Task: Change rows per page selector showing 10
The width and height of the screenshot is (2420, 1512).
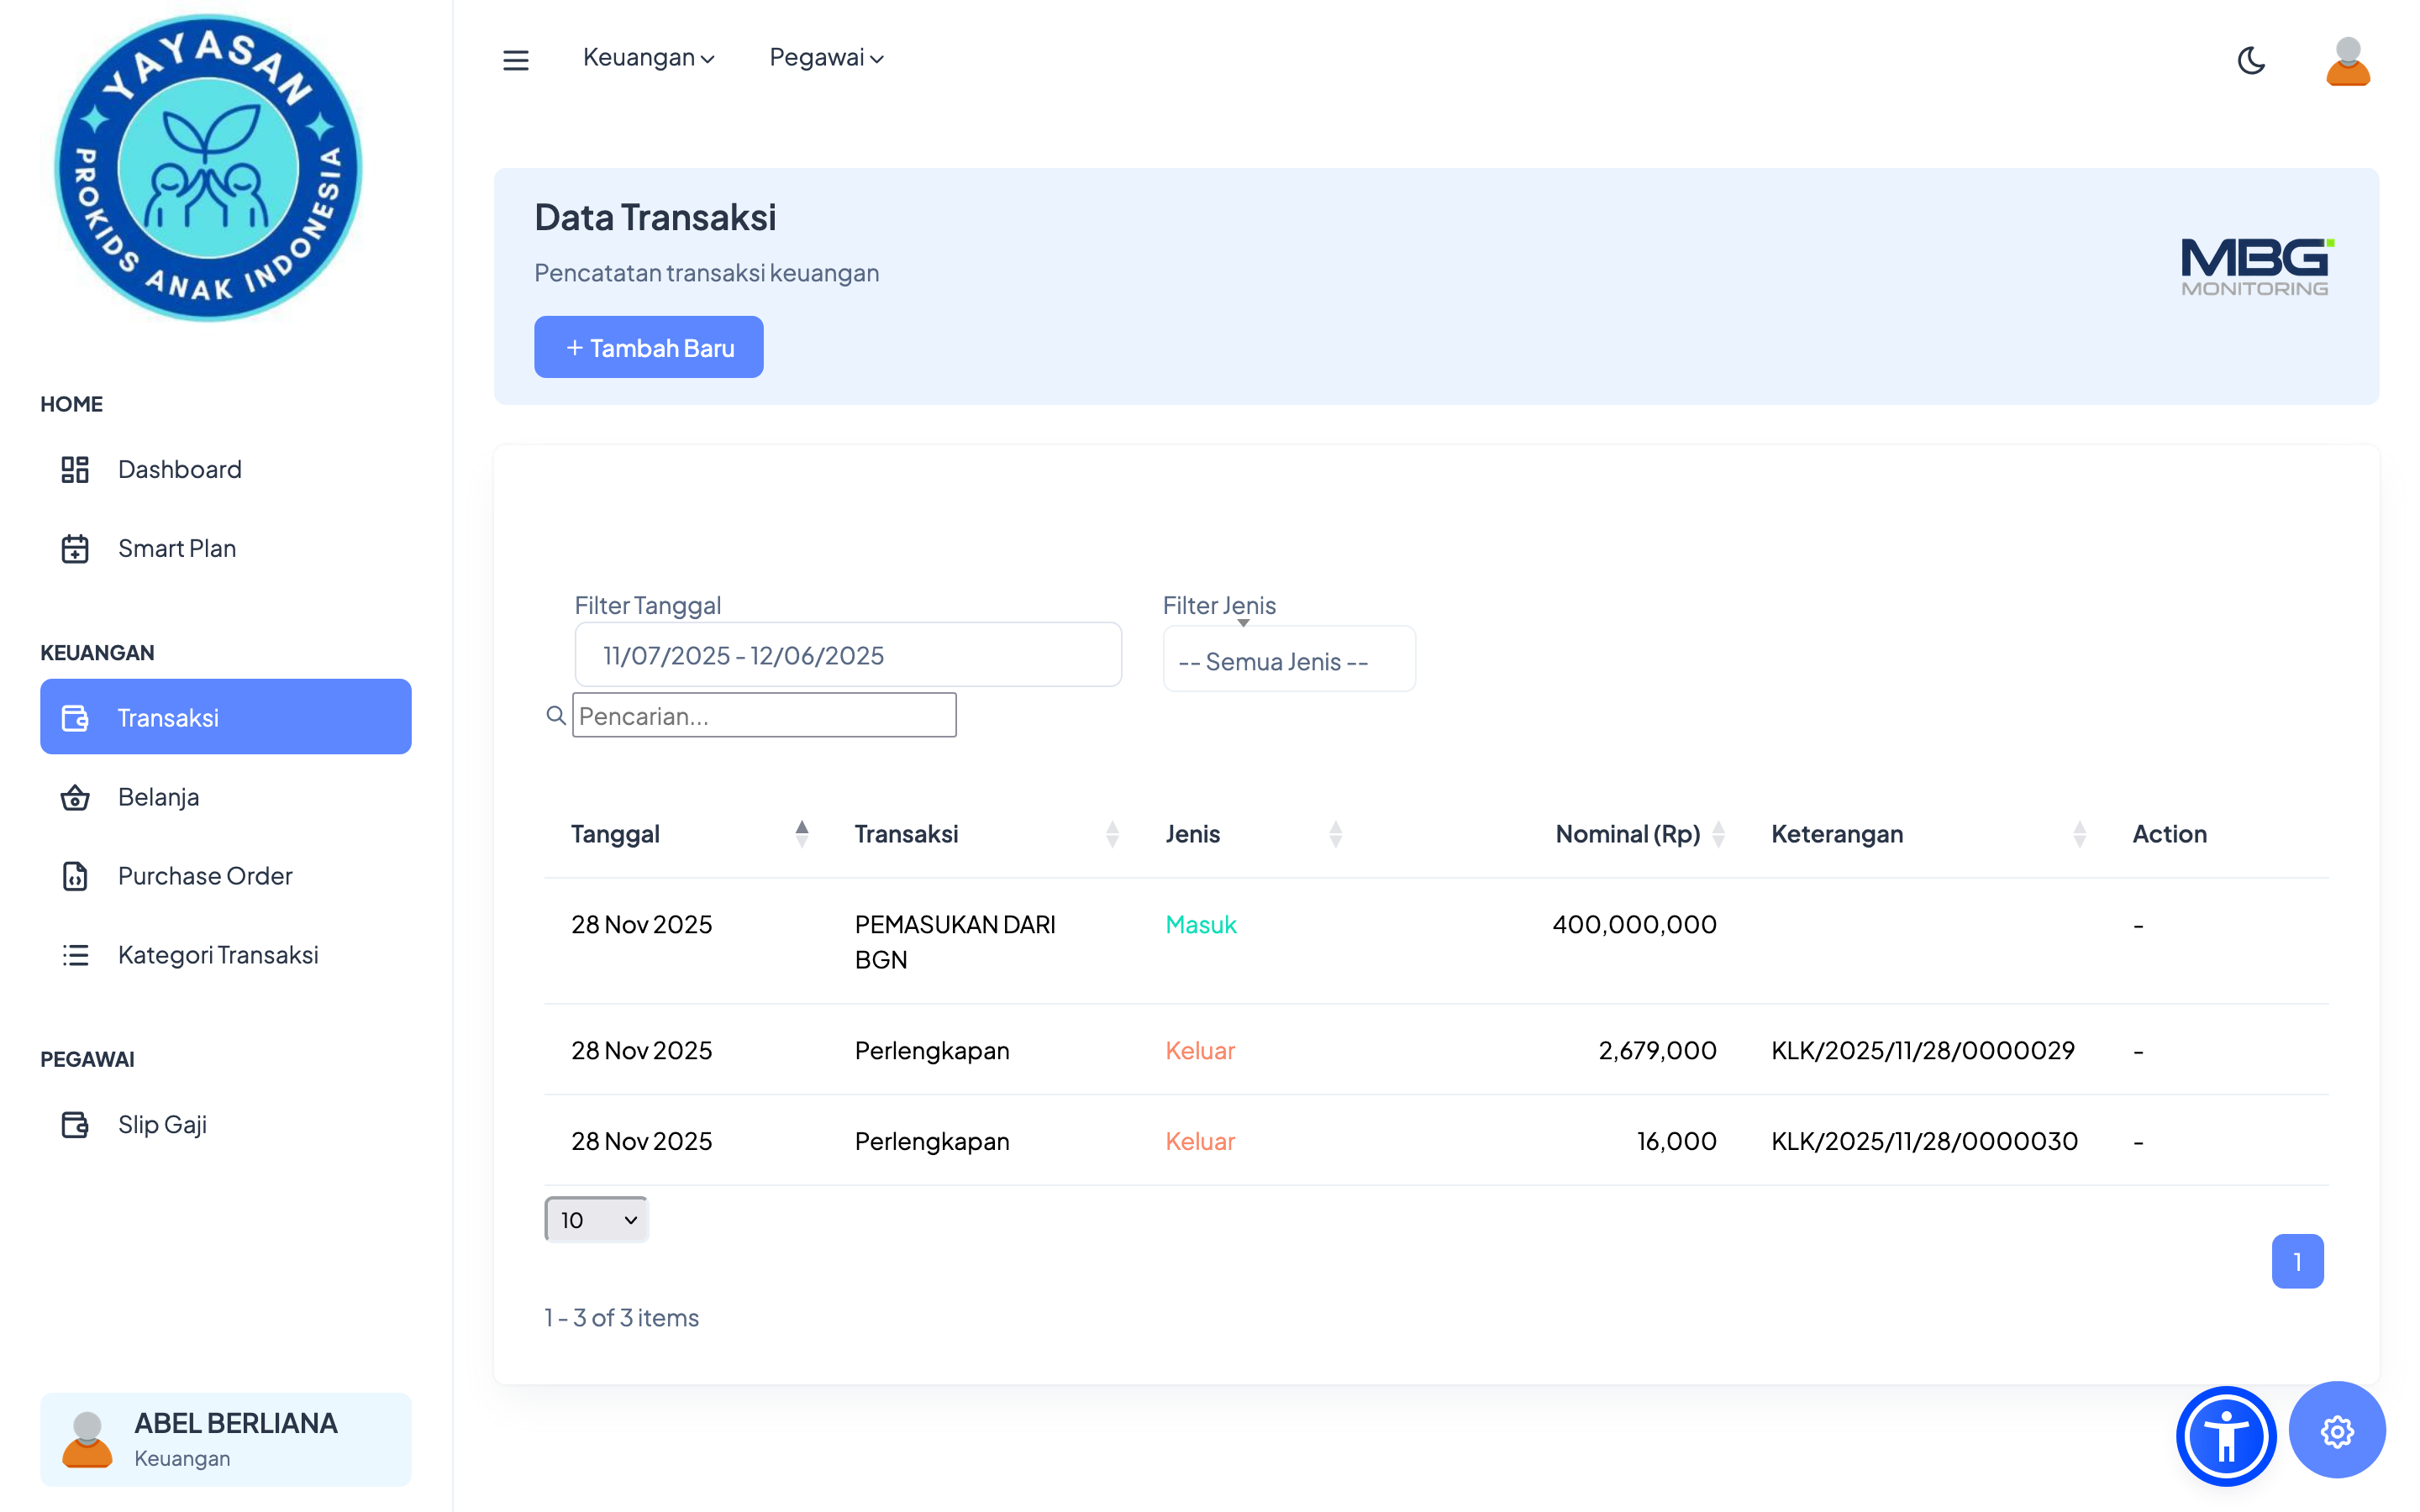Action: pyautogui.click(x=596, y=1220)
